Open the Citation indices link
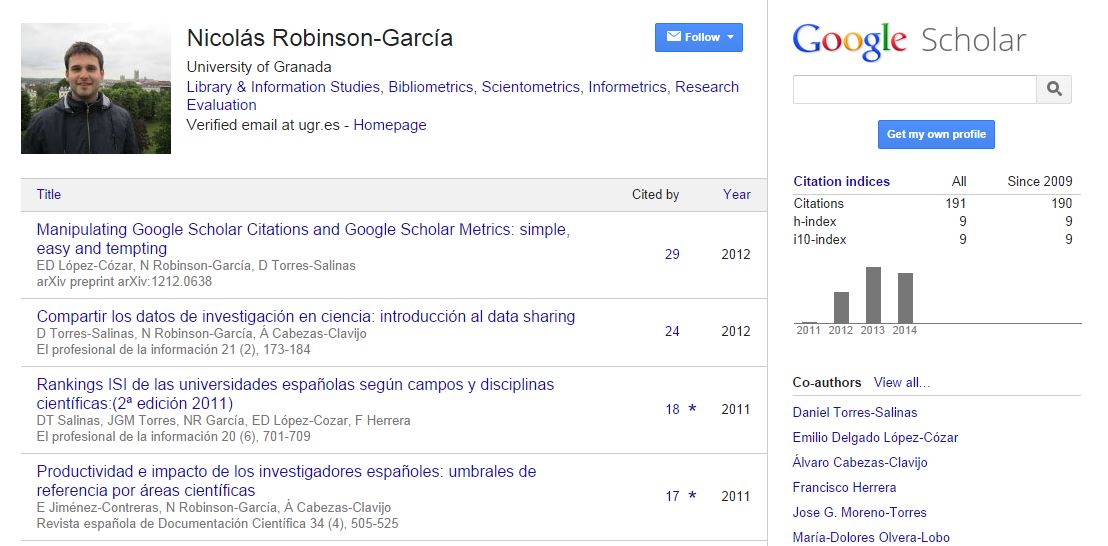The image size is (1108, 546). [841, 181]
